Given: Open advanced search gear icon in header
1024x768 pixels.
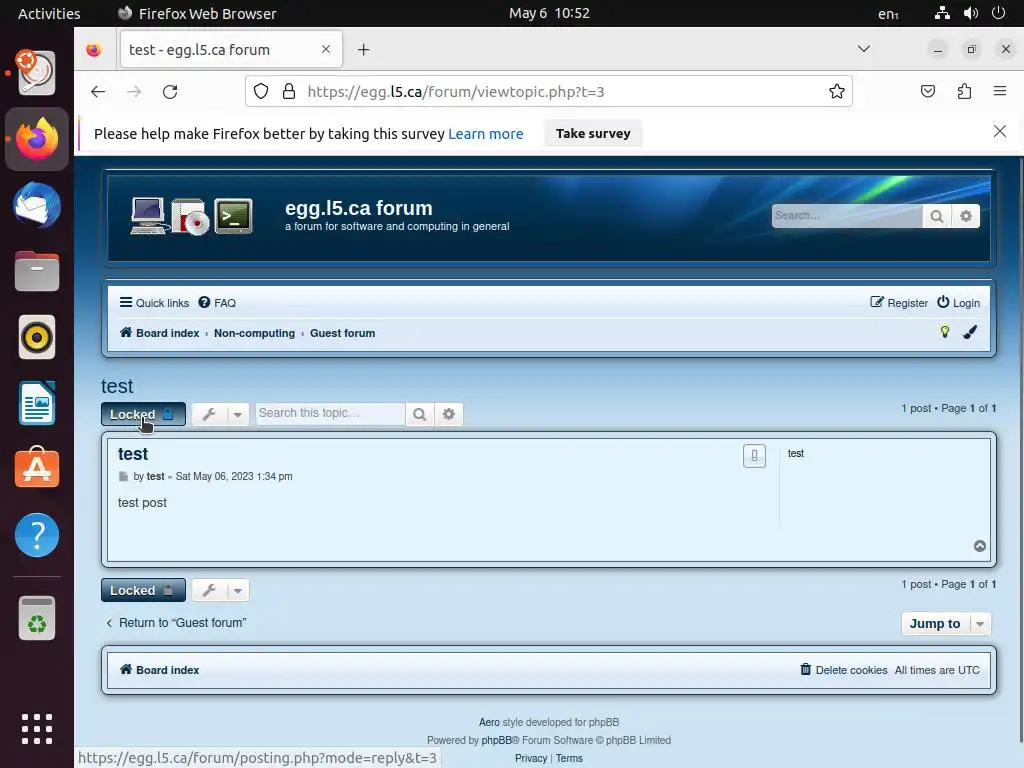Looking at the screenshot, I should pos(966,216).
